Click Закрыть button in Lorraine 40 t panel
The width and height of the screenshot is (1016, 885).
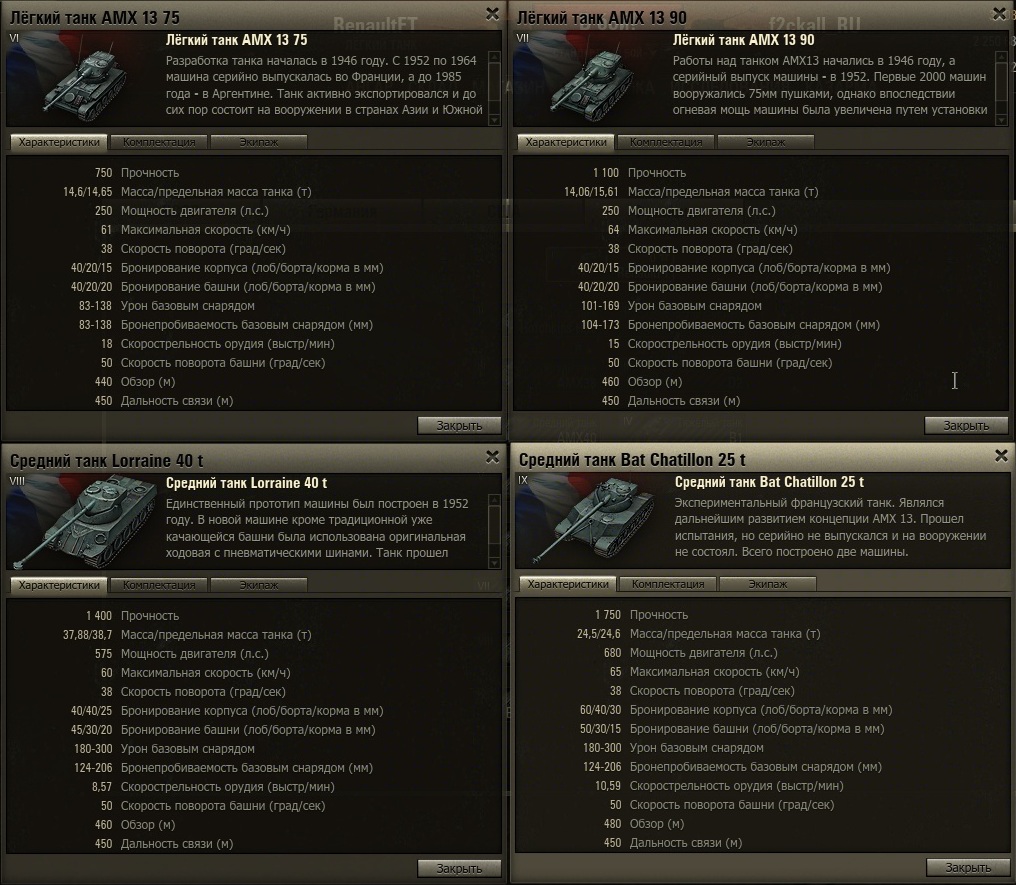click(459, 868)
